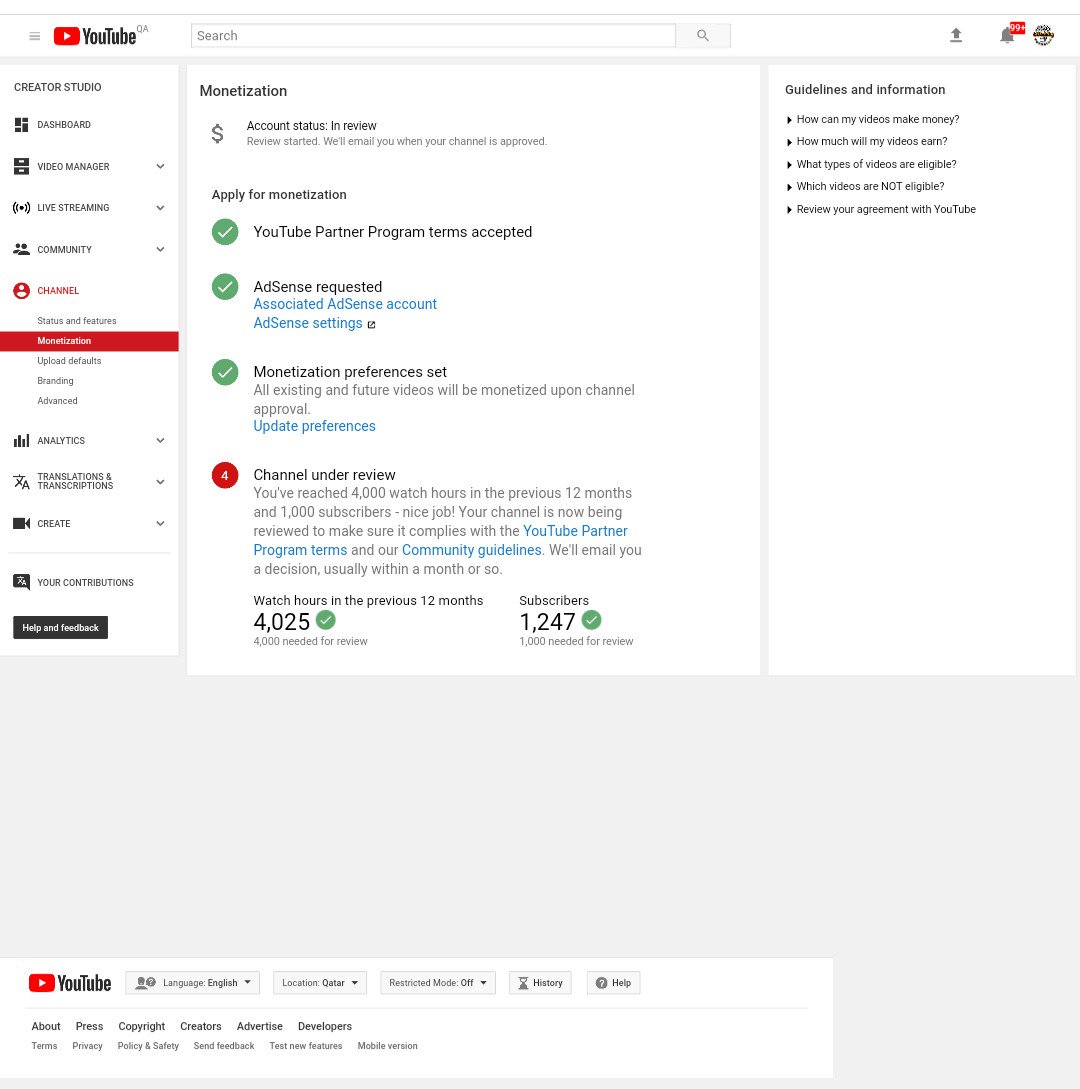Open YouTube Partner Program terms link
This screenshot has height=1089, width=1080.
575,531
